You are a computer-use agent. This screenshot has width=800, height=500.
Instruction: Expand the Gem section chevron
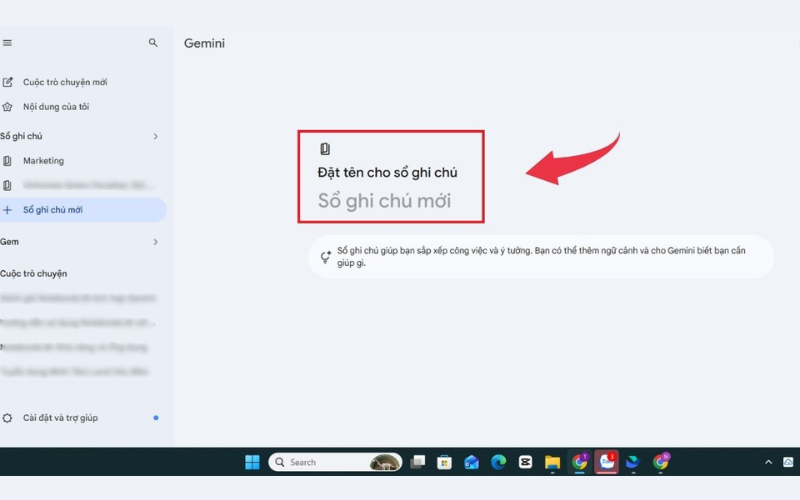pos(156,242)
